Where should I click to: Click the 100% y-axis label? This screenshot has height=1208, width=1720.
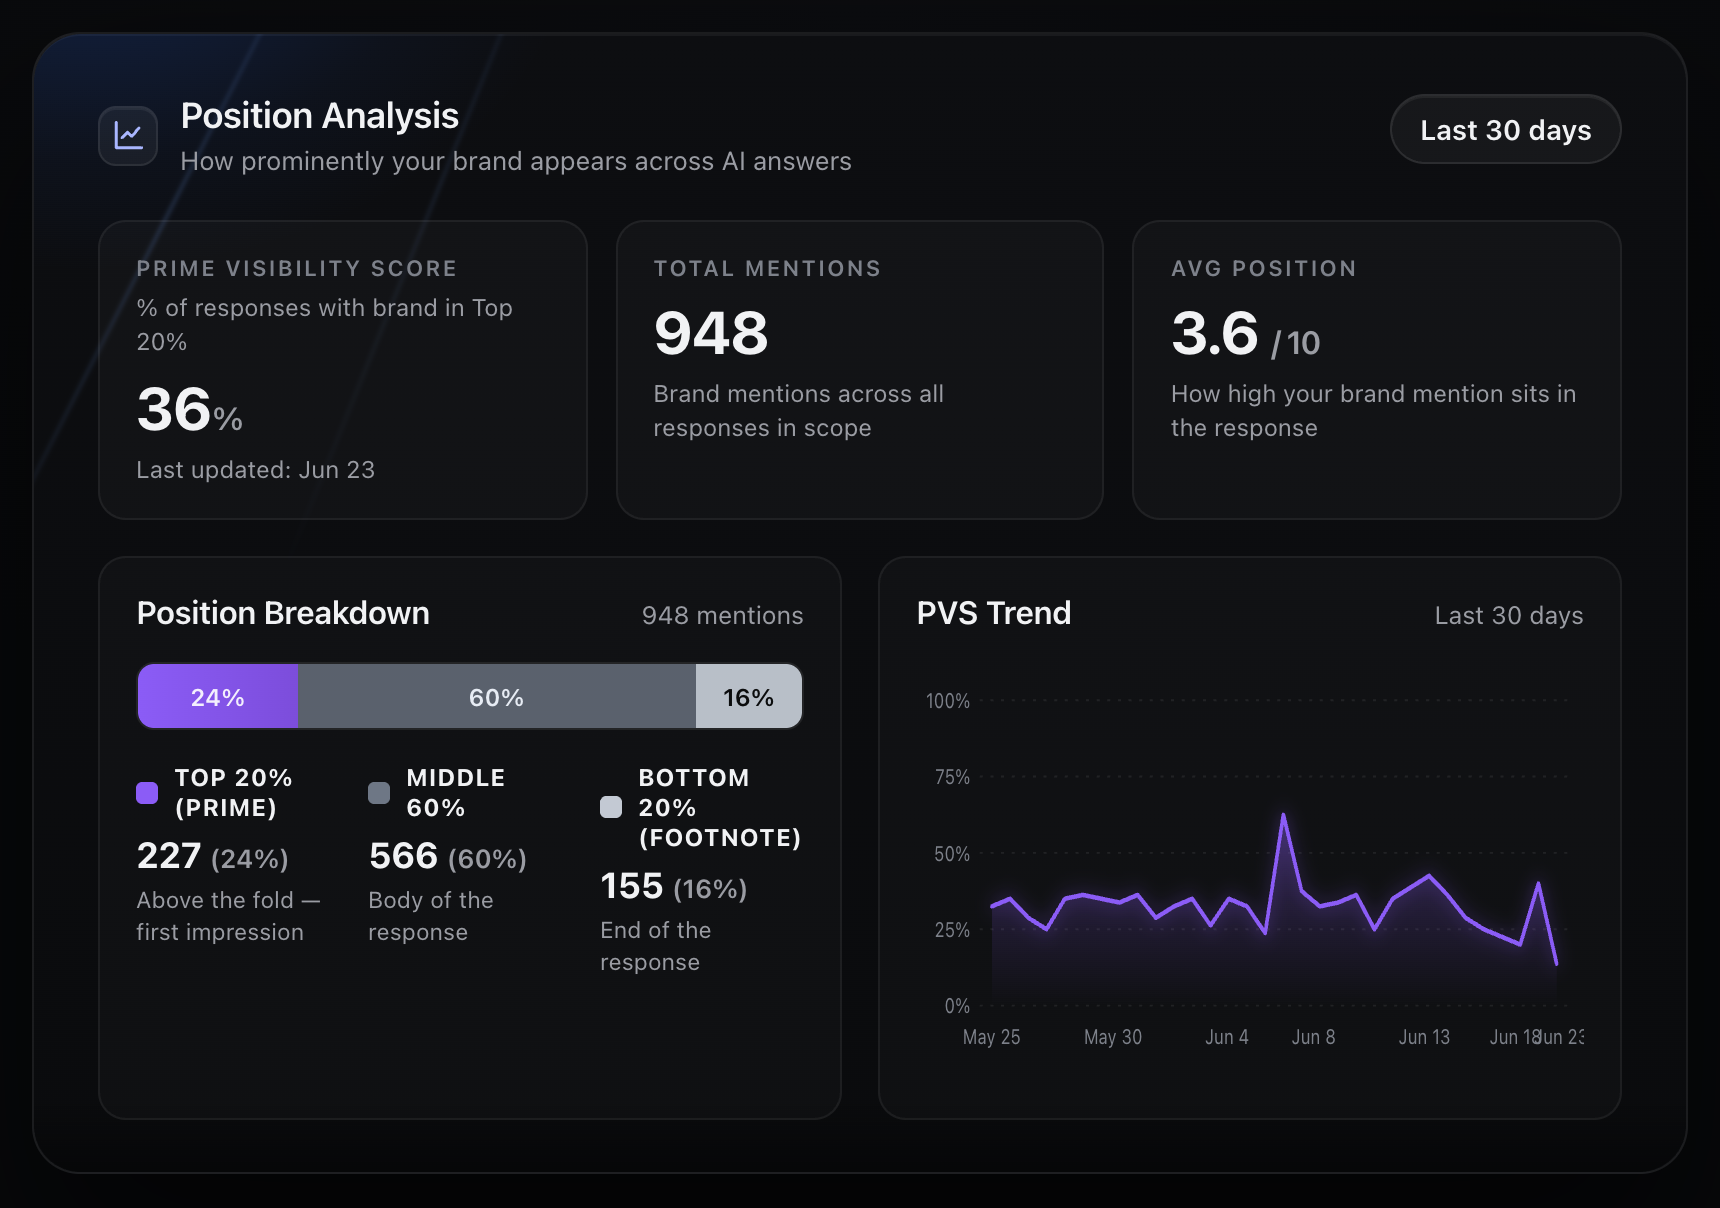pos(948,701)
